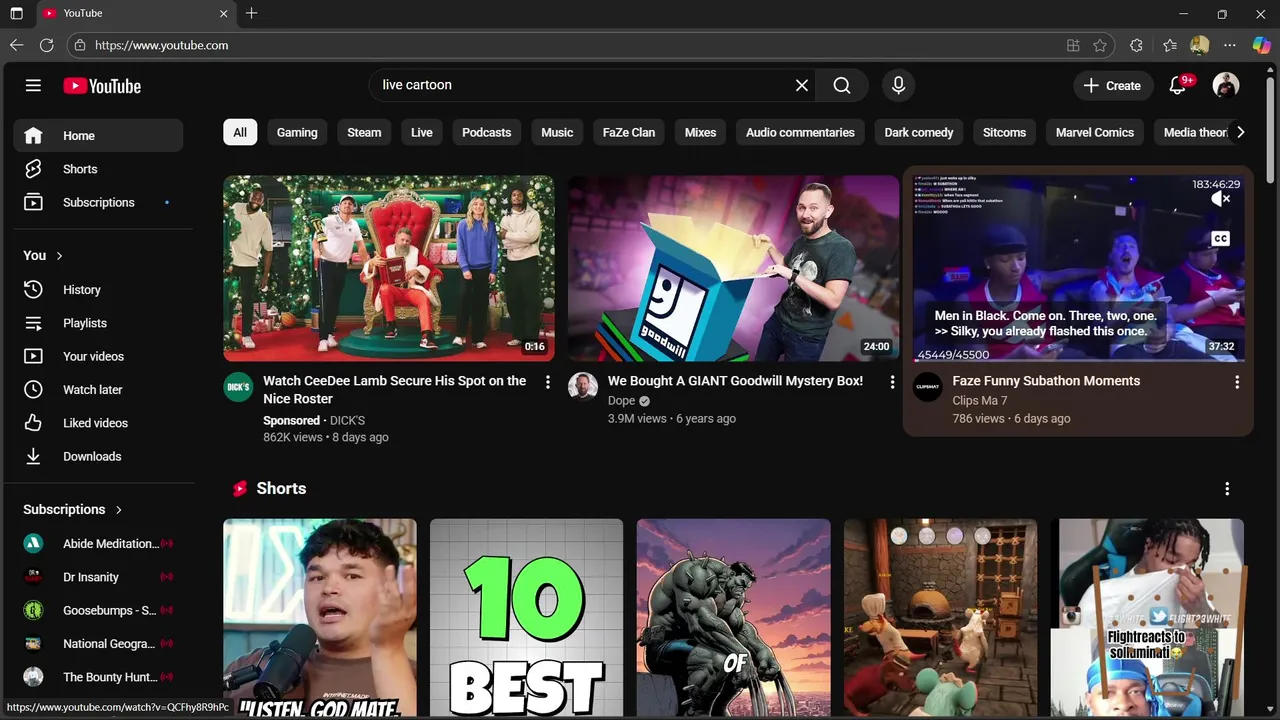This screenshot has height=720, width=1280.
Task: Open Playlists in sidebar
Action: point(98,323)
